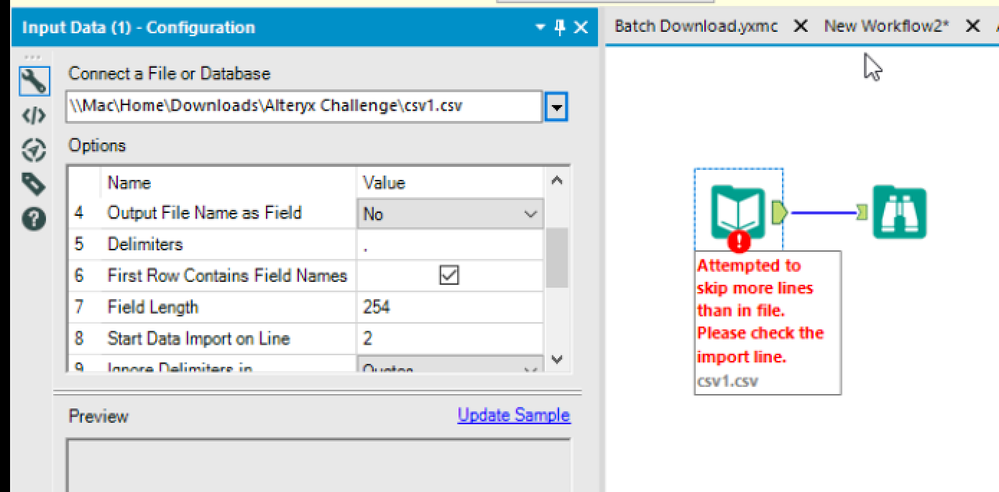The height and width of the screenshot is (492, 999).
Task: Open the Annotation tag icon
Action: coord(33,184)
